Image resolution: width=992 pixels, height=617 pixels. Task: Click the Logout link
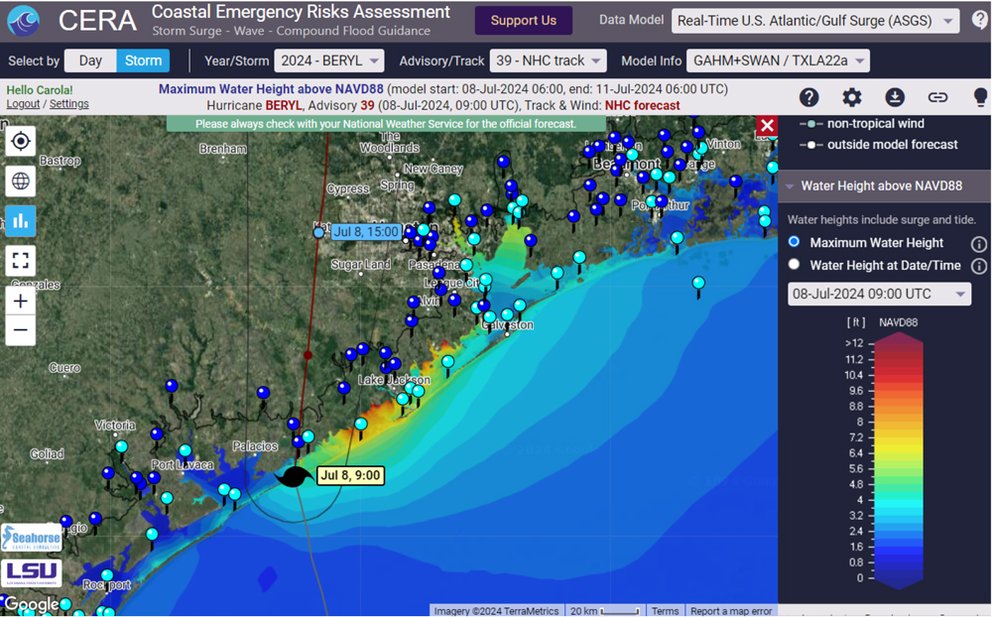tap(23, 104)
